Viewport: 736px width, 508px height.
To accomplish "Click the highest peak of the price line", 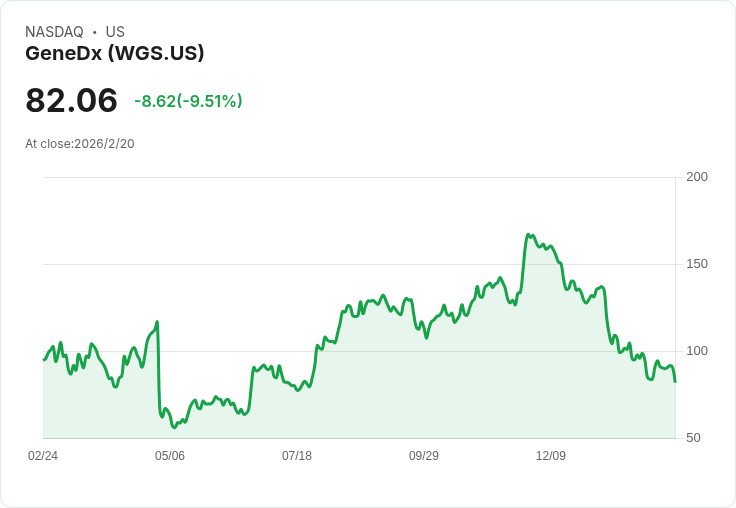I will coord(527,235).
